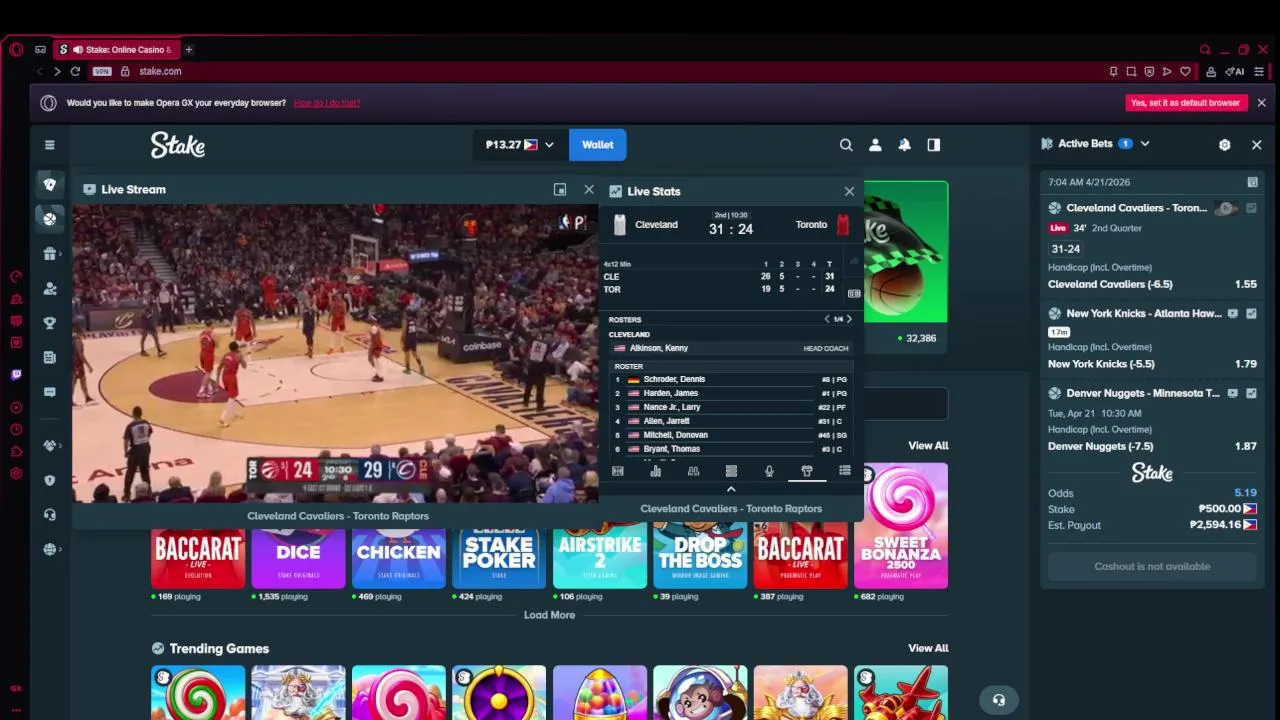Click 'Cashout is not available' button

(x=1152, y=566)
